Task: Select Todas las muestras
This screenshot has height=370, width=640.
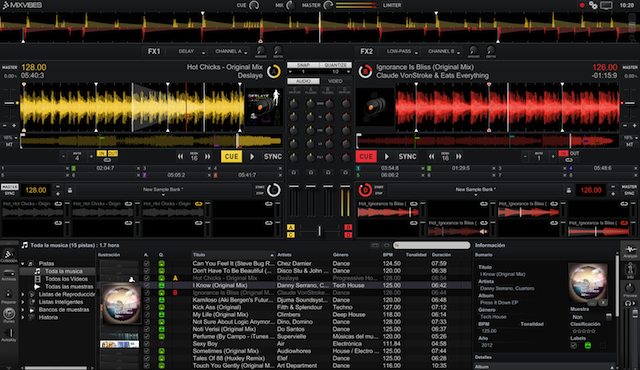Action: click(69, 287)
